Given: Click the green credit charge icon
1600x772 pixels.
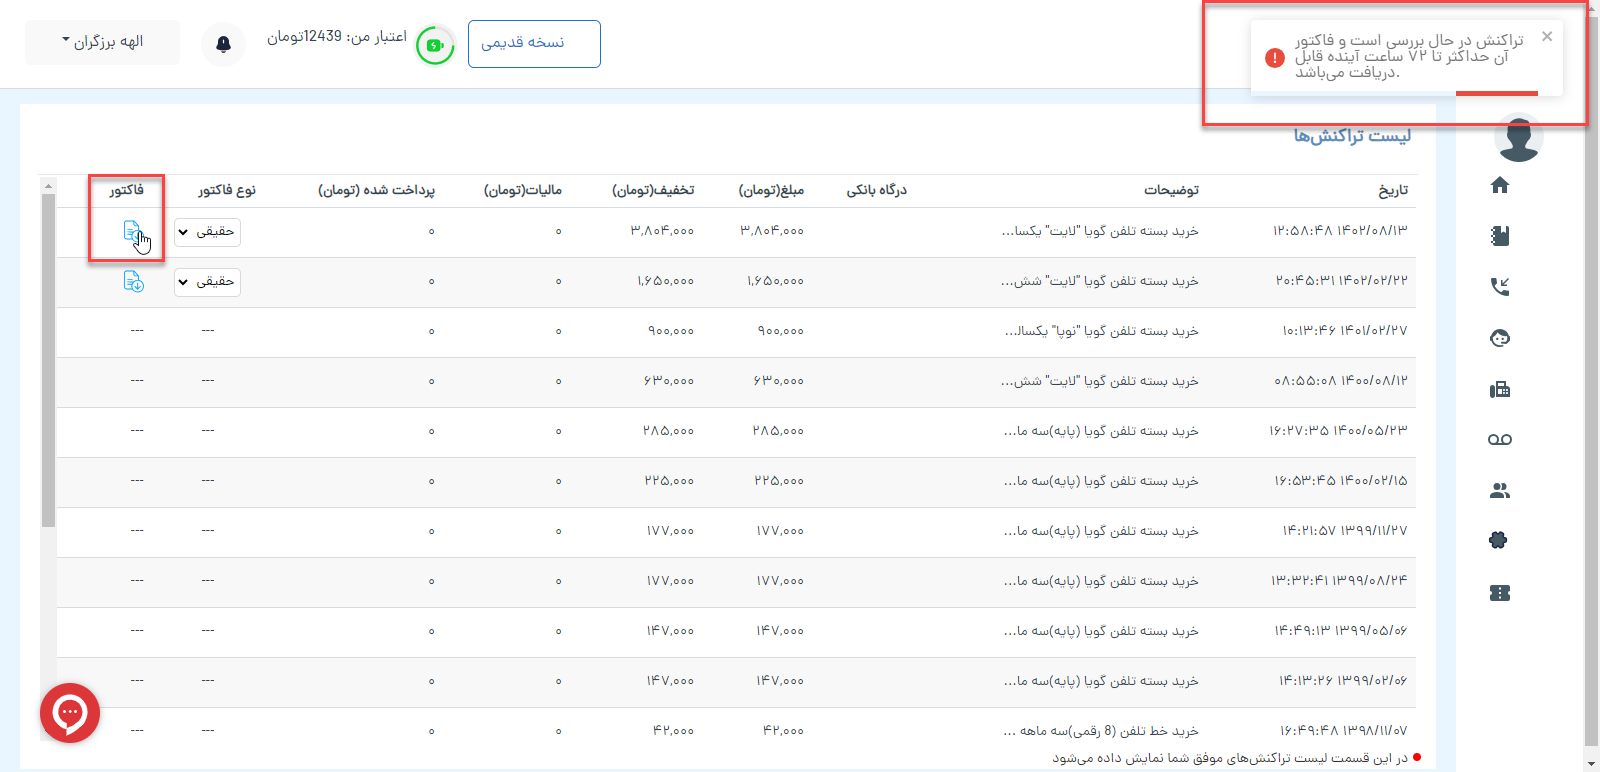Looking at the screenshot, I should 435,45.
